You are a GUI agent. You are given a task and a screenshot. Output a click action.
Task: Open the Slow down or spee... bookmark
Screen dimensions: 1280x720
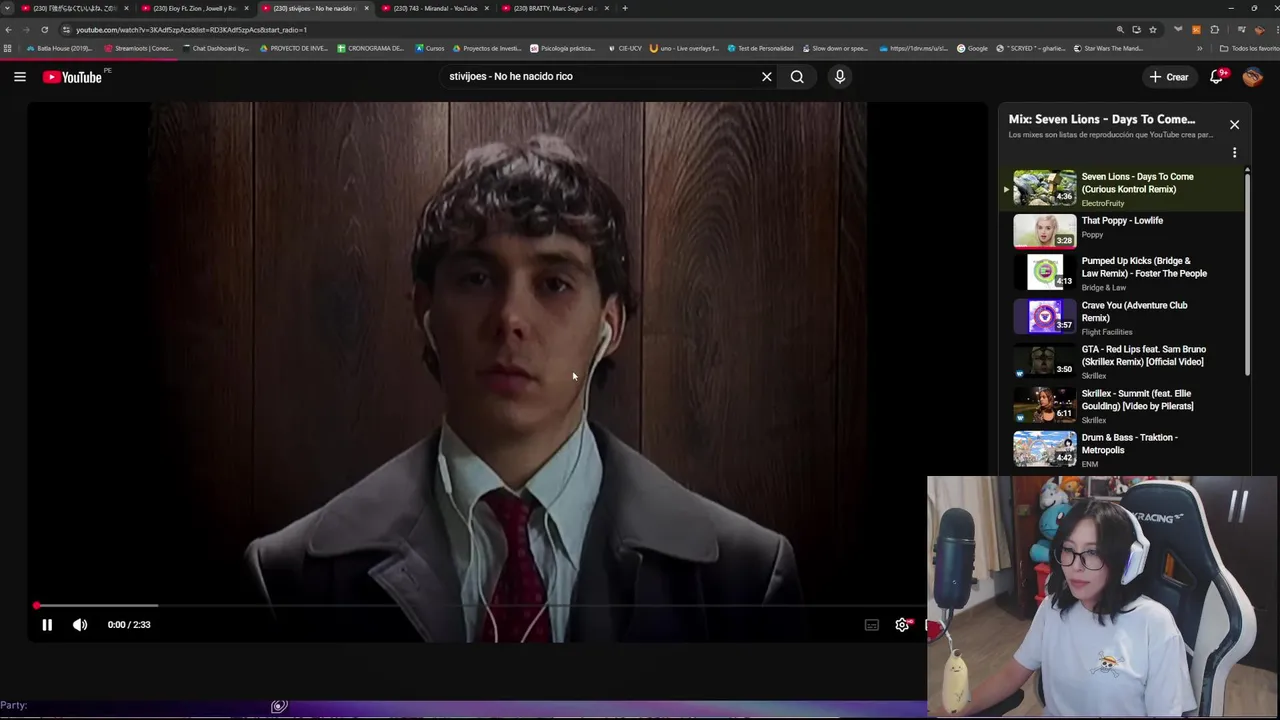834,48
